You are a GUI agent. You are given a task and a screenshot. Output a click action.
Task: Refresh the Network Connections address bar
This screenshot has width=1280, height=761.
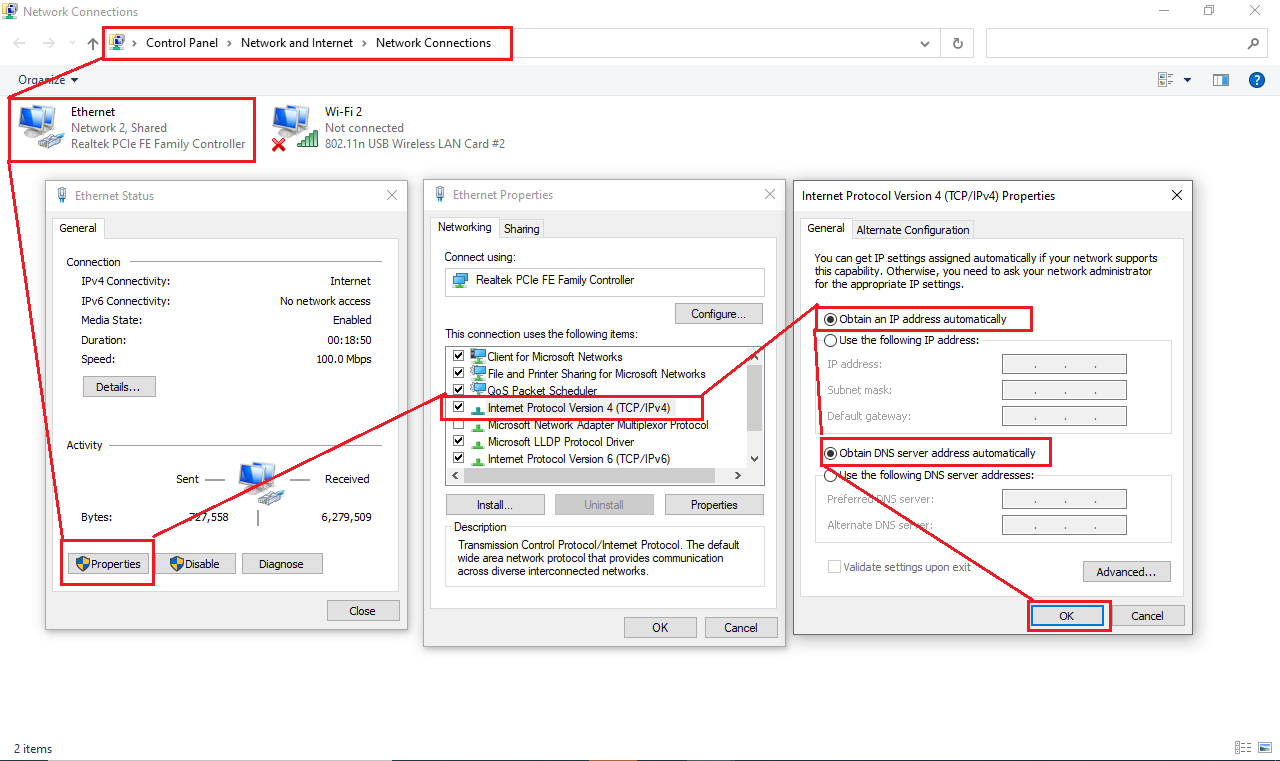957,43
